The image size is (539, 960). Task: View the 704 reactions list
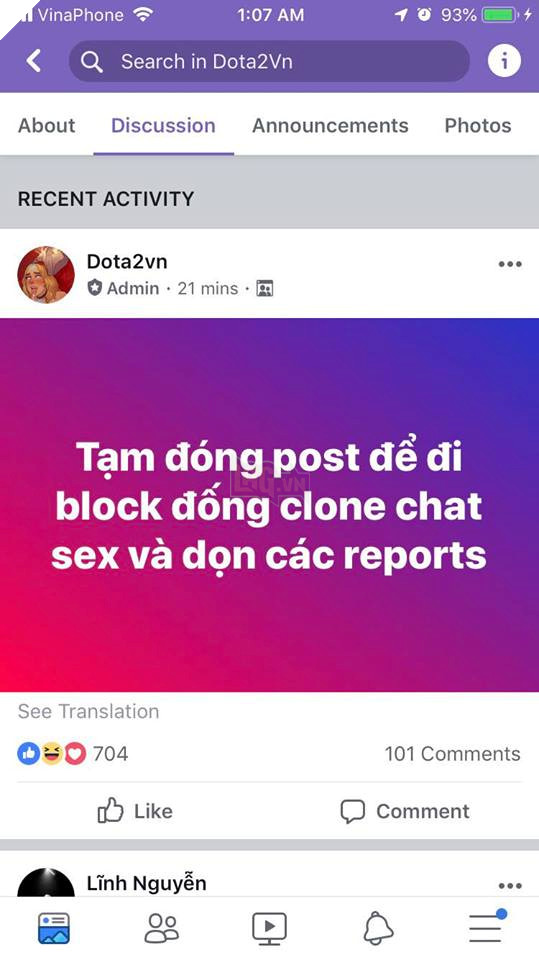(x=72, y=754)
